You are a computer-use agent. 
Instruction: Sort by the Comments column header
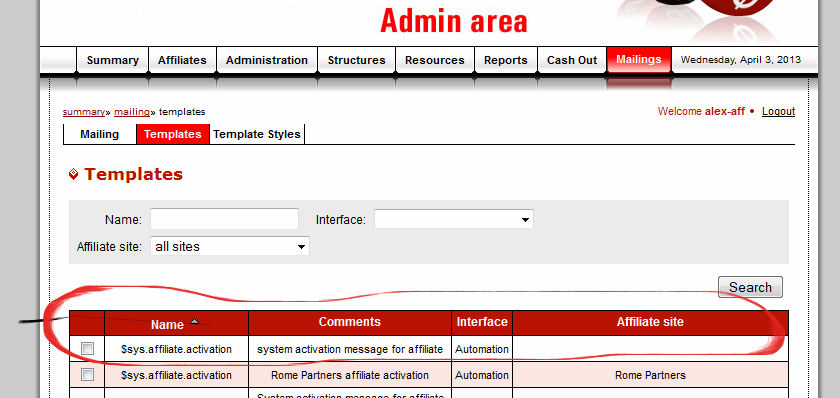350,322
